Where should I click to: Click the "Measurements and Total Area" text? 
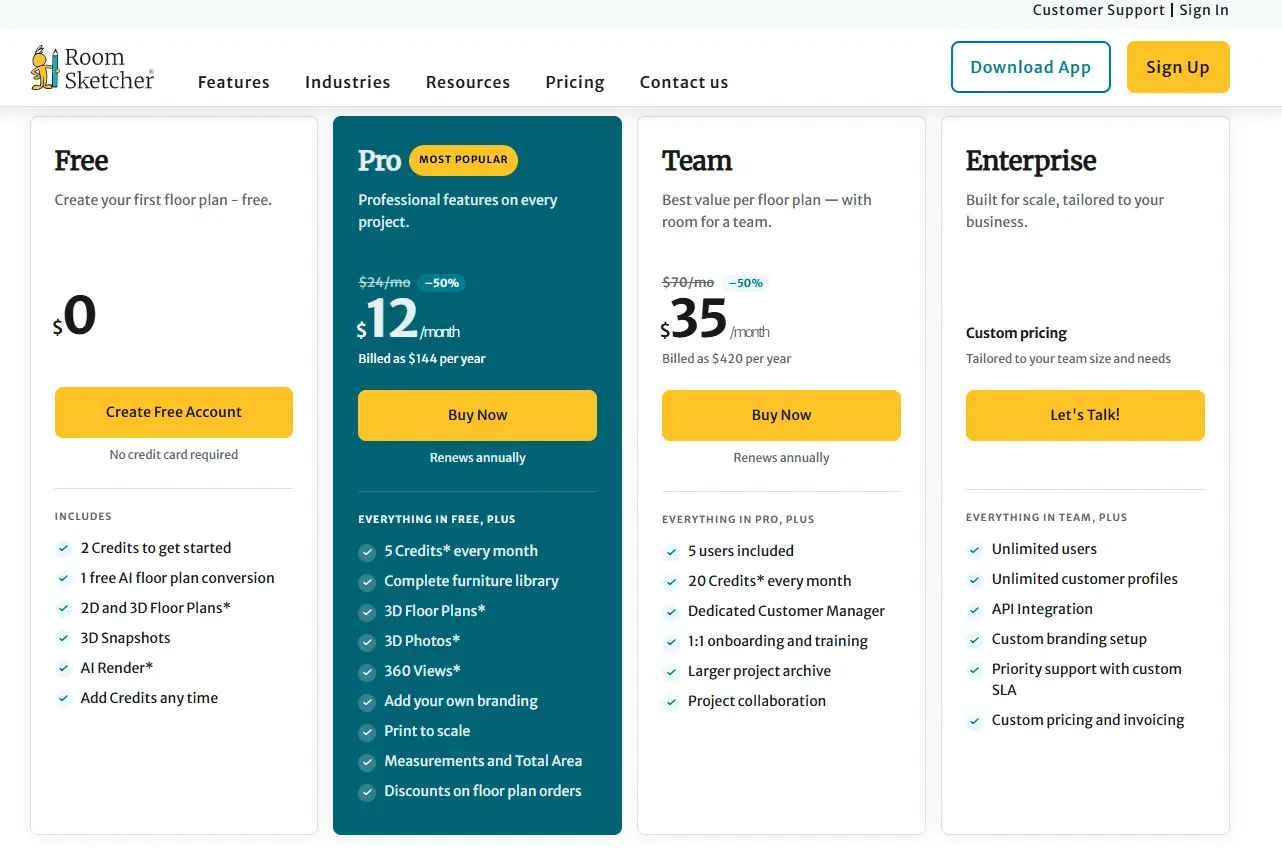click(483, 761)
